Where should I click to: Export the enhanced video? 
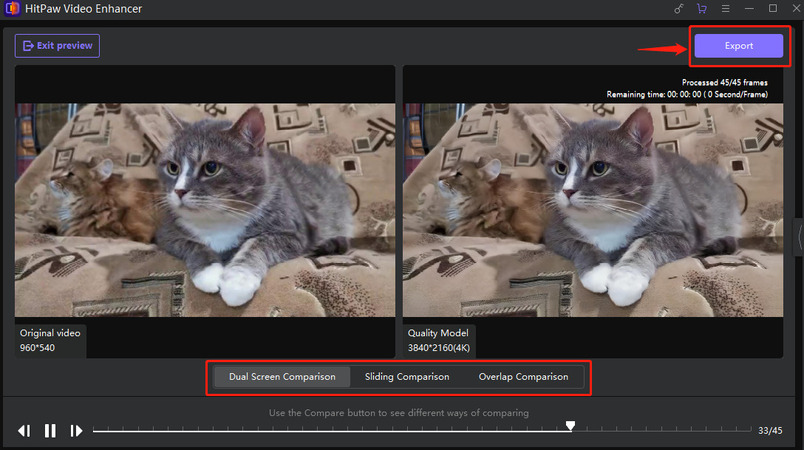[x=738, y=46]
